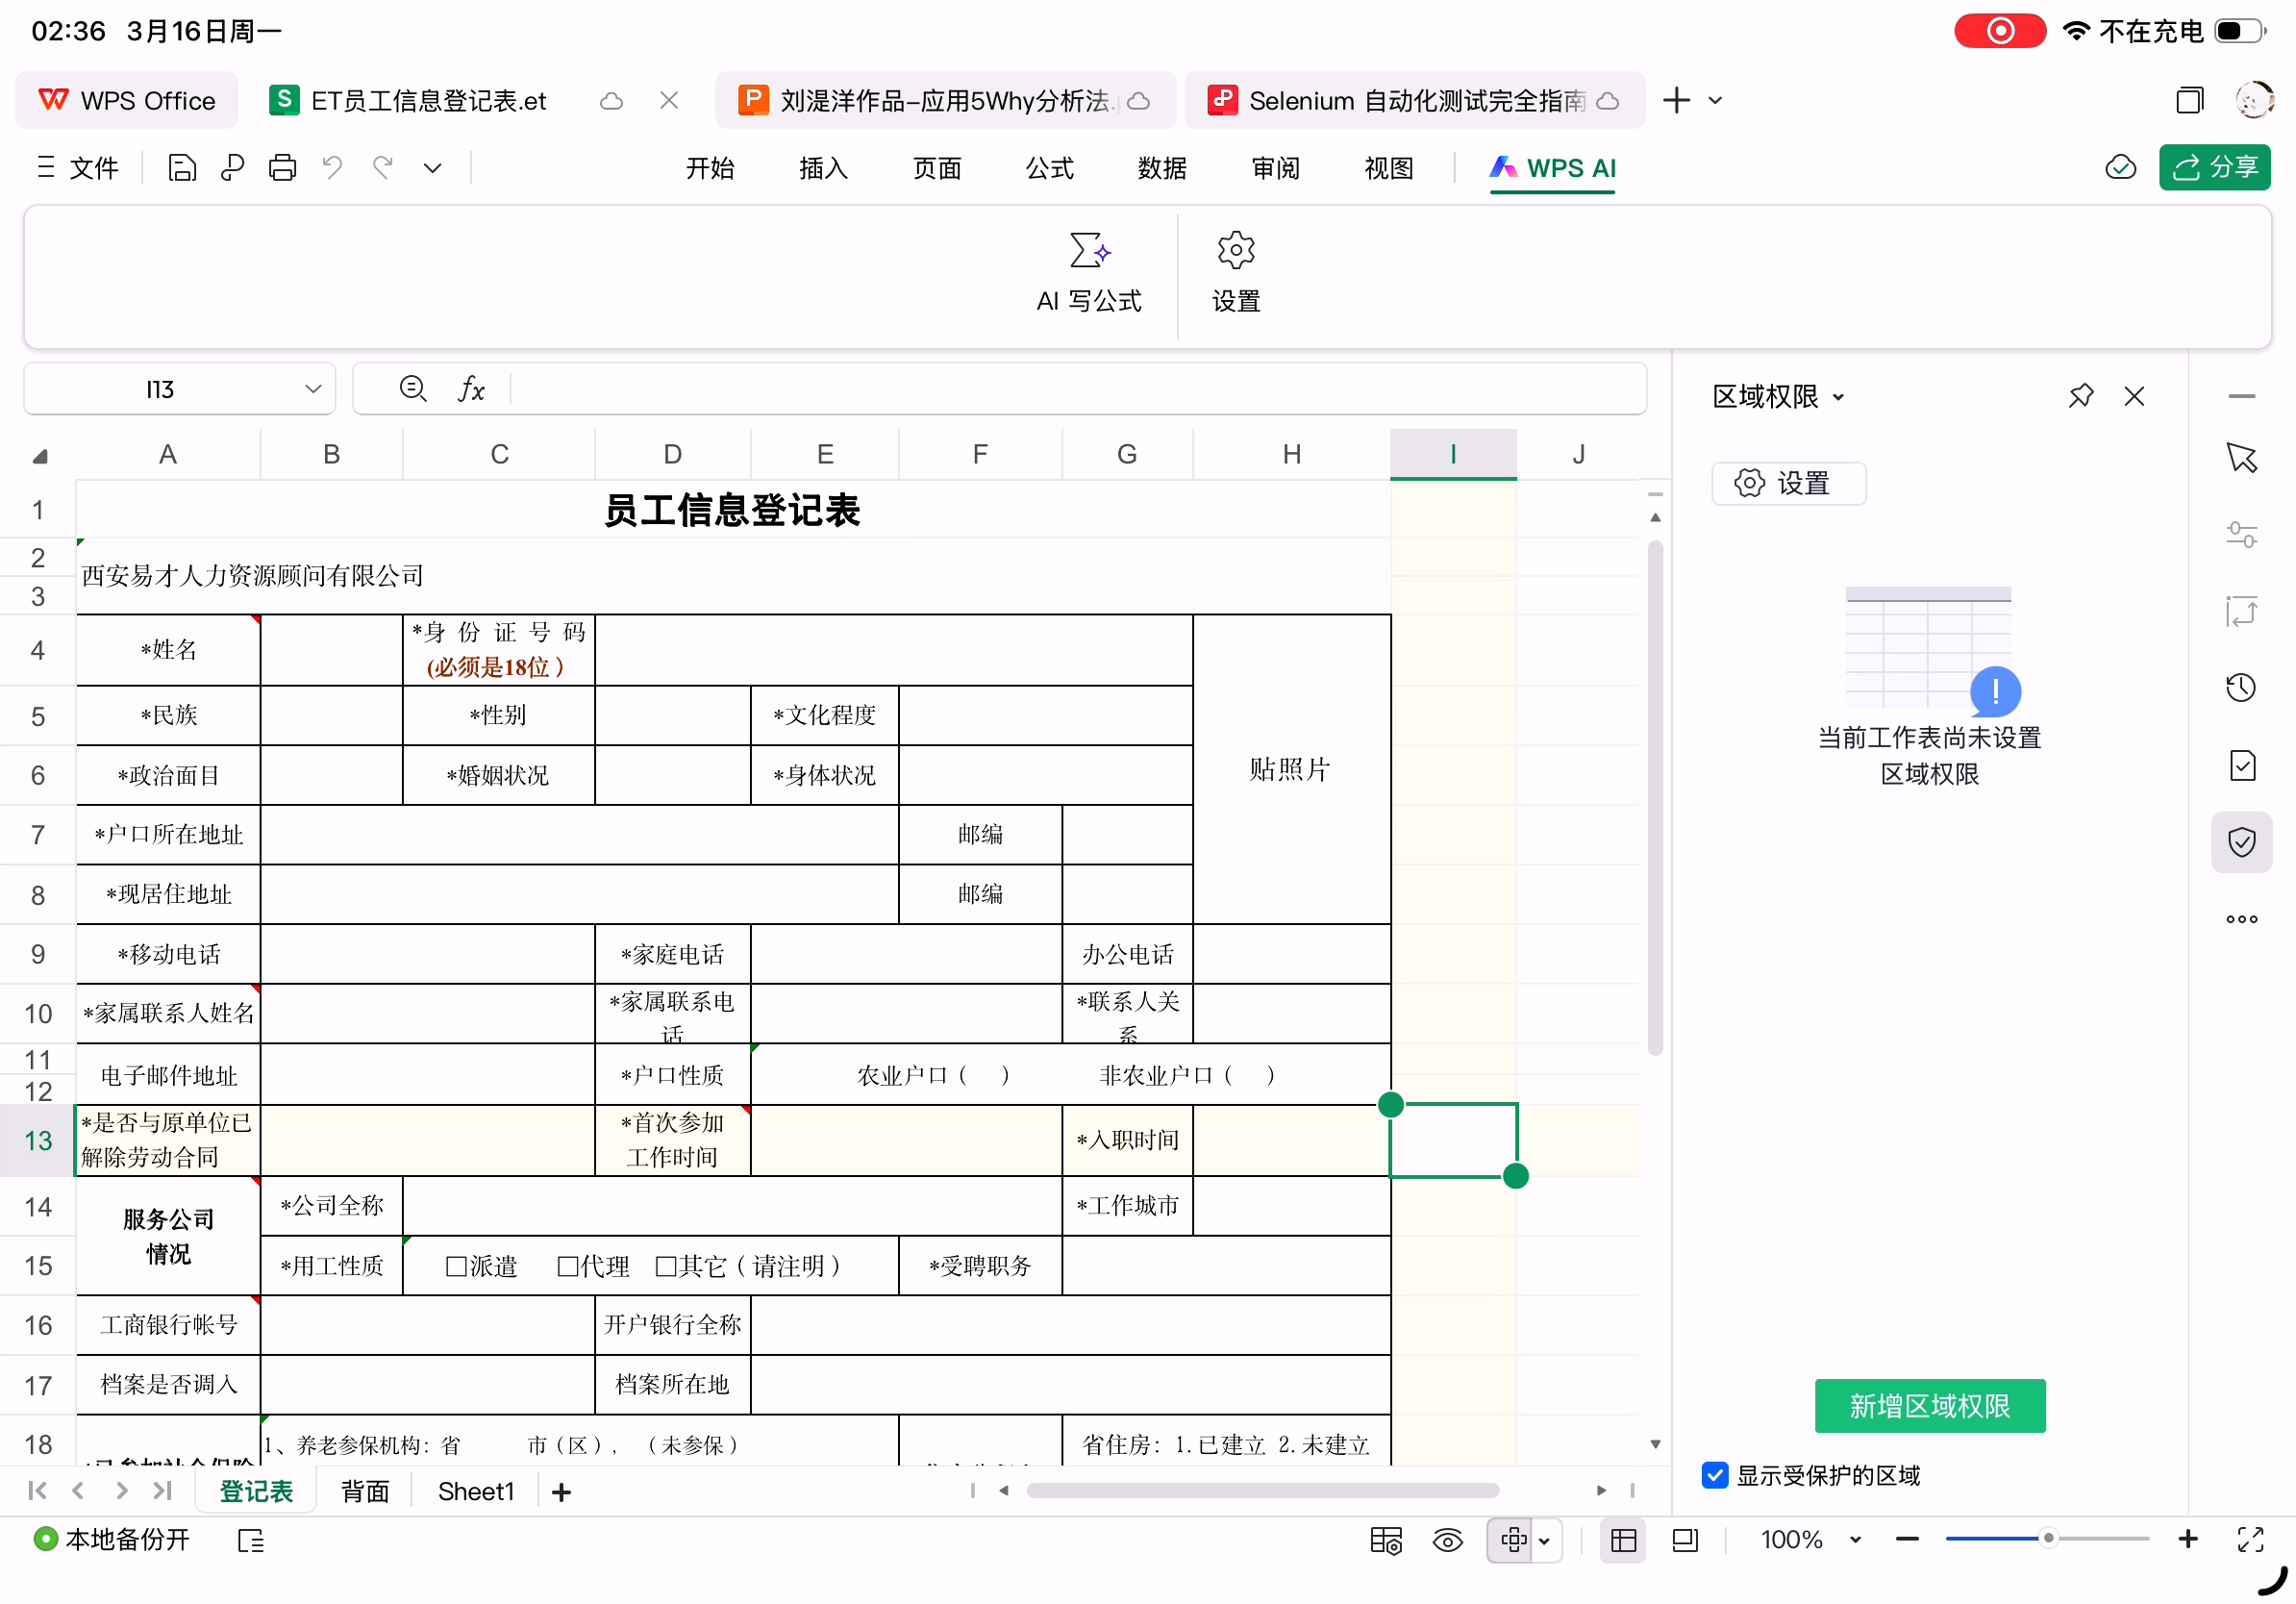Click the green 分享 button
Viewport: 2296px width, 1604px height.
click(x=2214, y=167)
